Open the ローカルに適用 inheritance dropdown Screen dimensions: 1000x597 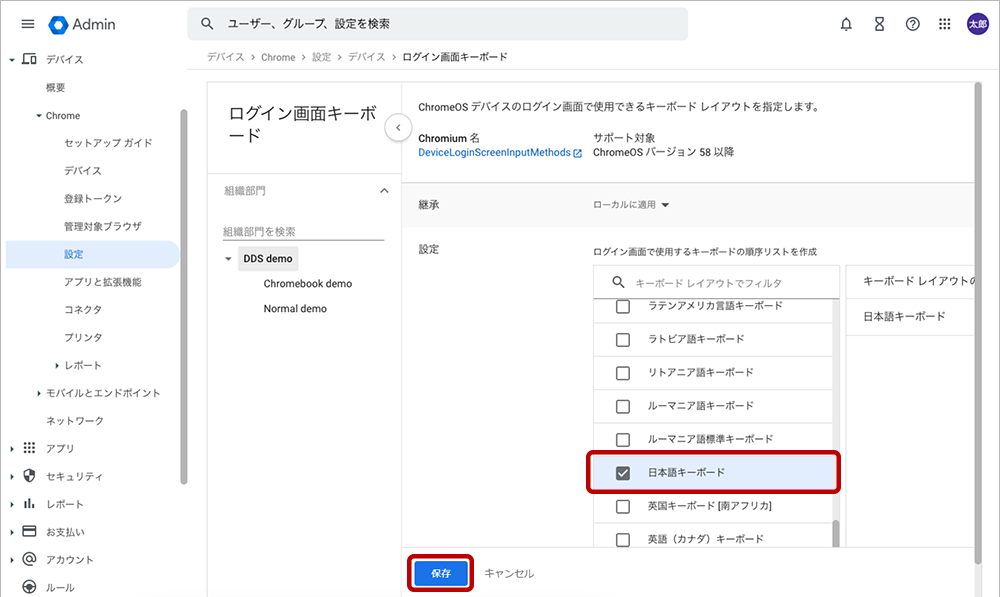(631, 205)
